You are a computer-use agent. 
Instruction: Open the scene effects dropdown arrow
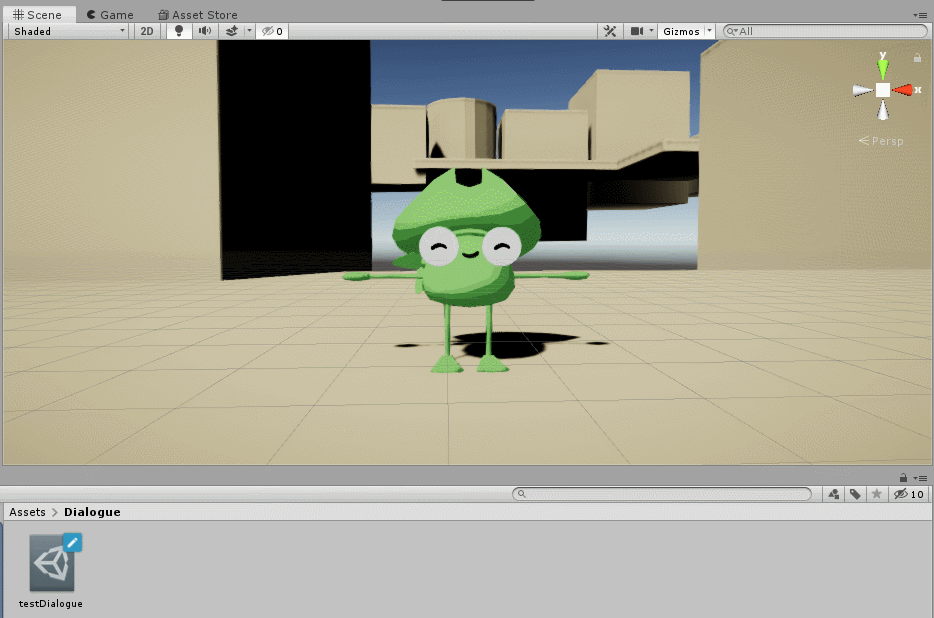click(x=249, y=31)
